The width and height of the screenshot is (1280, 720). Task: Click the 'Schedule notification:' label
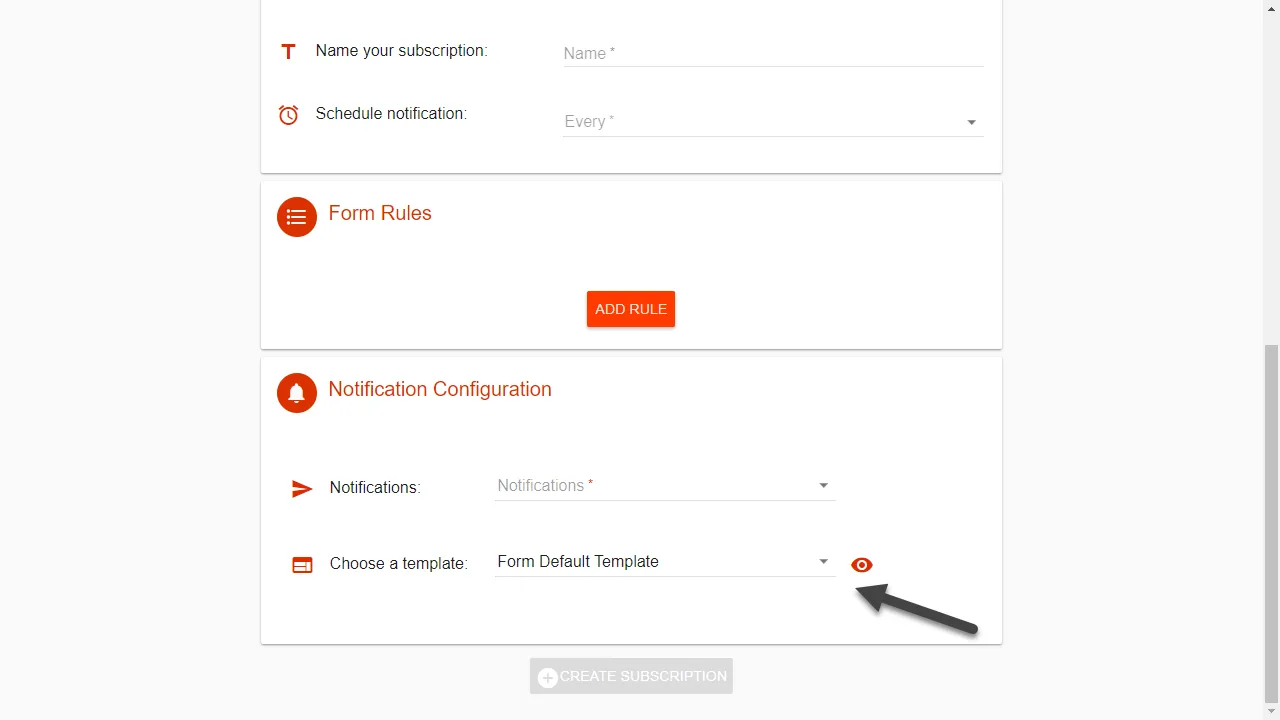392,113
